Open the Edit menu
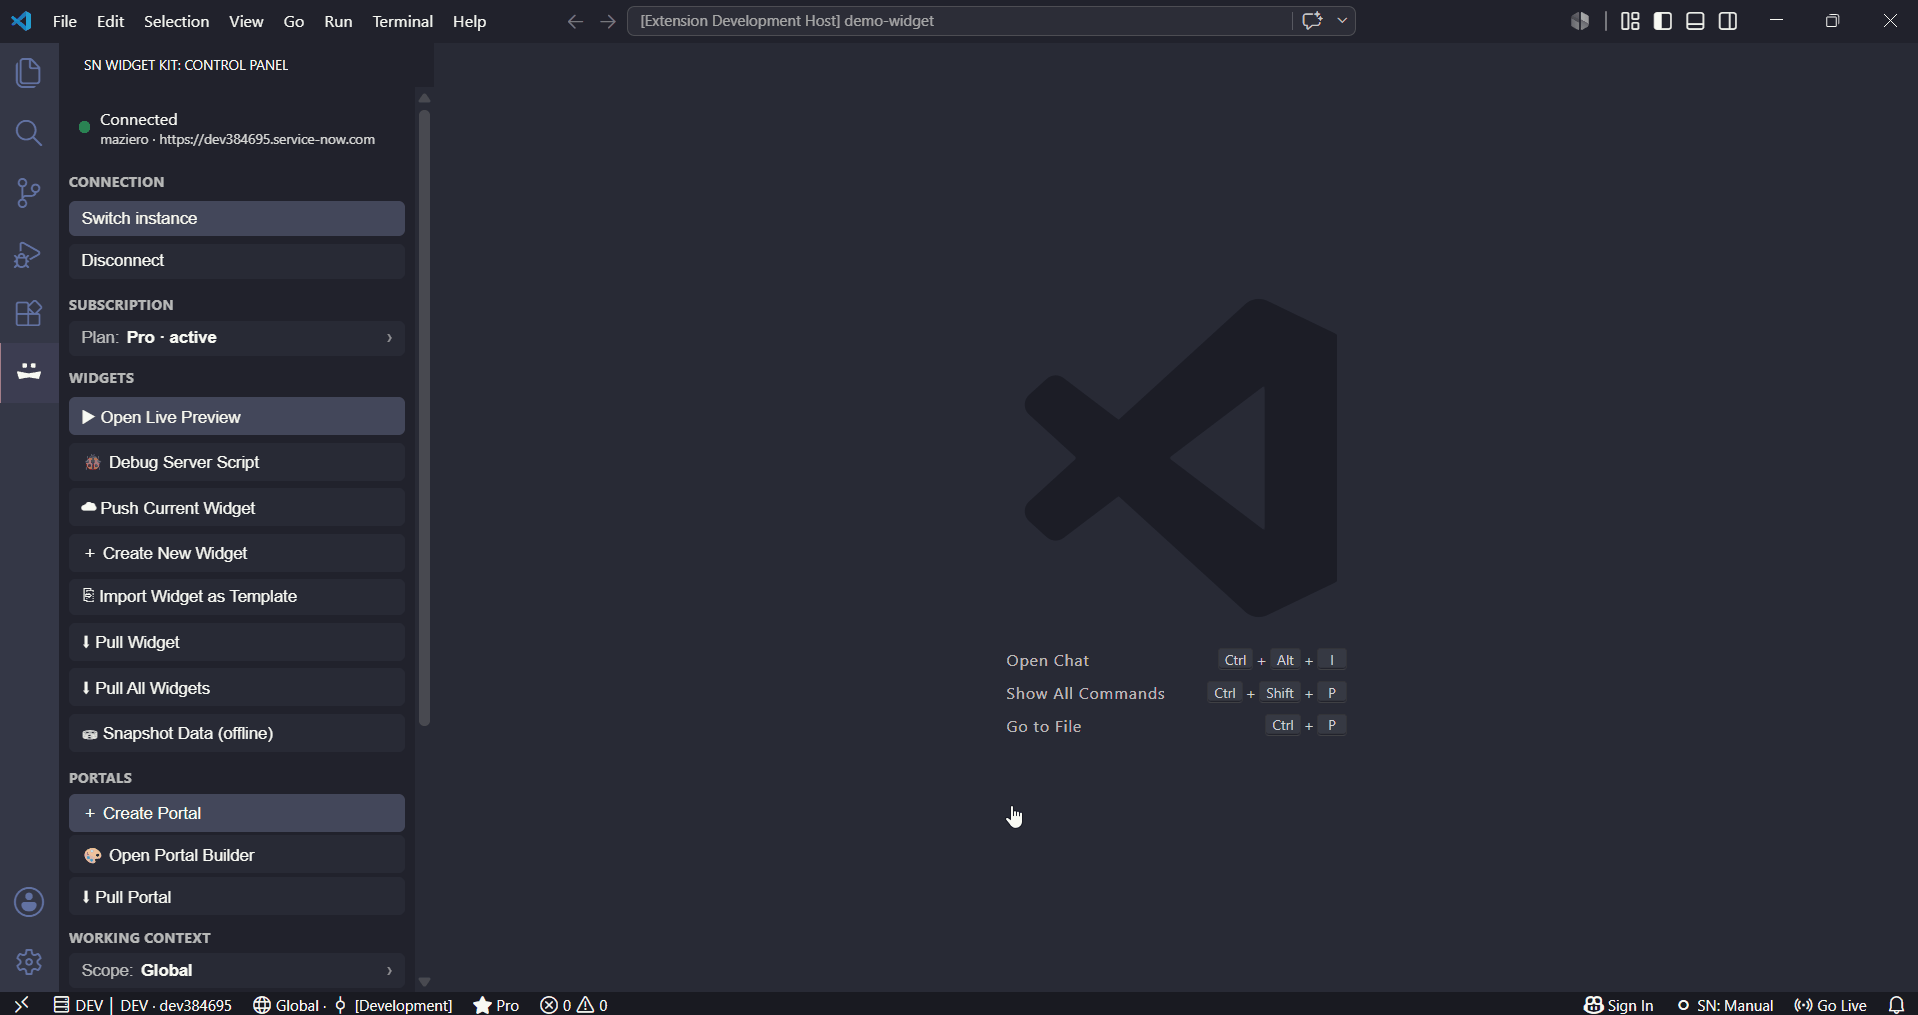Image resolution: width=1918 pixels, height=1015 pixels. pyautogui.click(x=110, y=21)
